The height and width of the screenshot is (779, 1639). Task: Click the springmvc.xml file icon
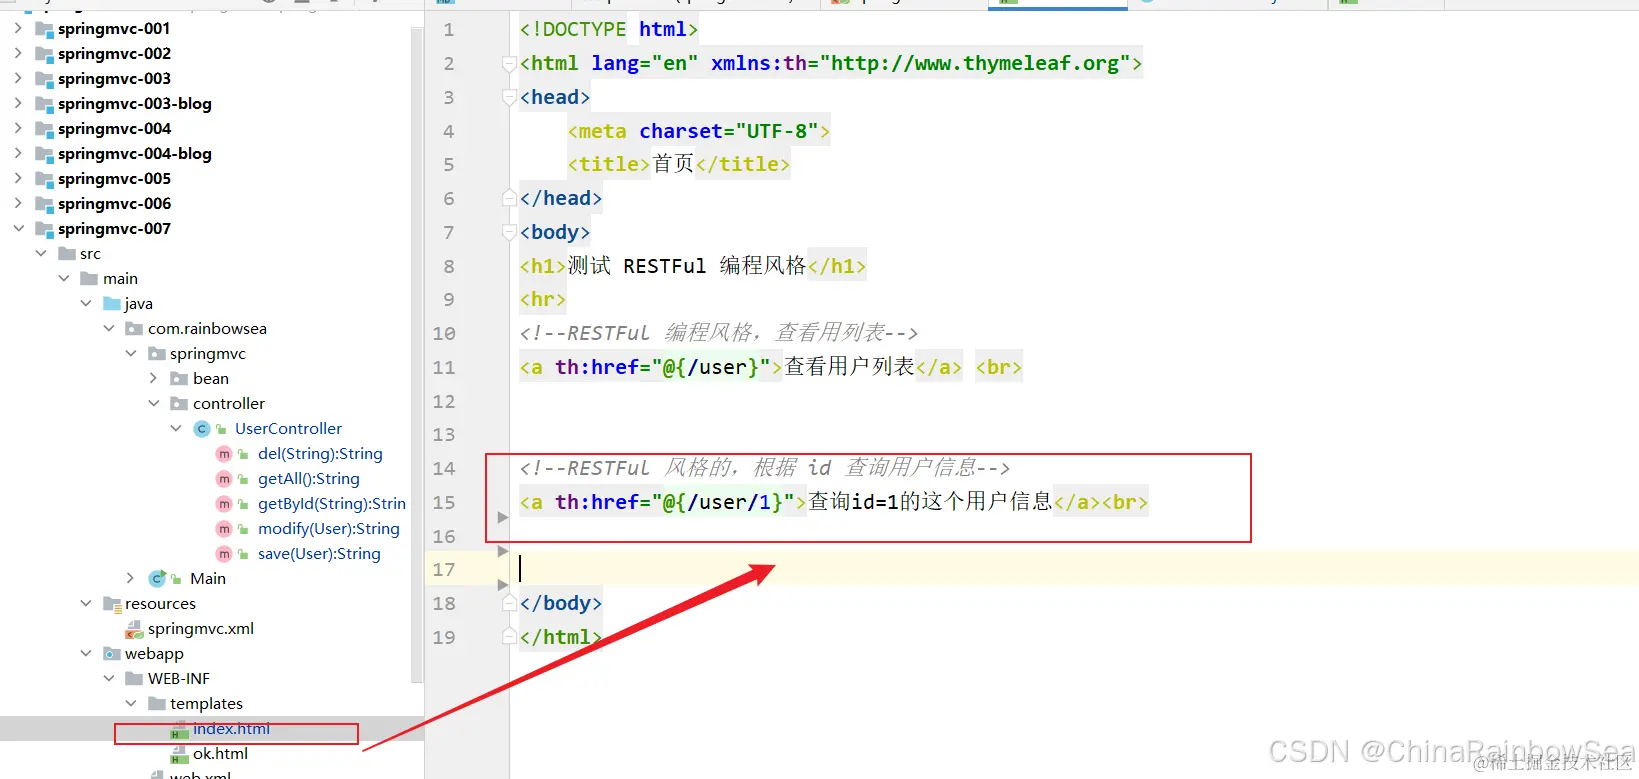134,629
